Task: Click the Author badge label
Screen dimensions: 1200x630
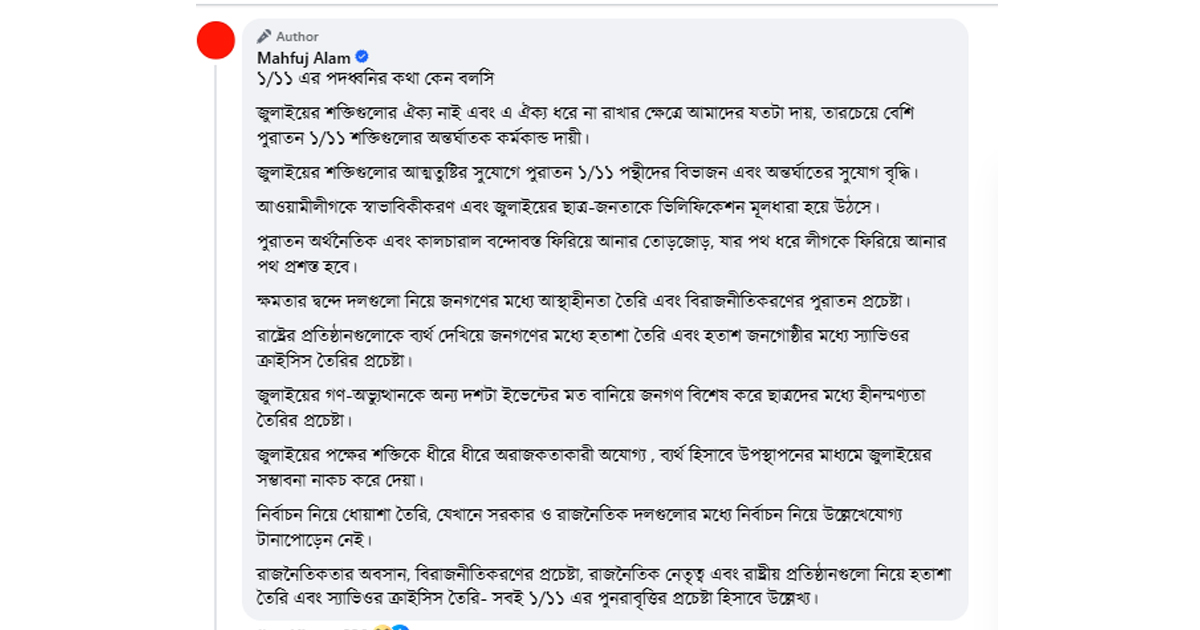Action: [x=297, y=36]
